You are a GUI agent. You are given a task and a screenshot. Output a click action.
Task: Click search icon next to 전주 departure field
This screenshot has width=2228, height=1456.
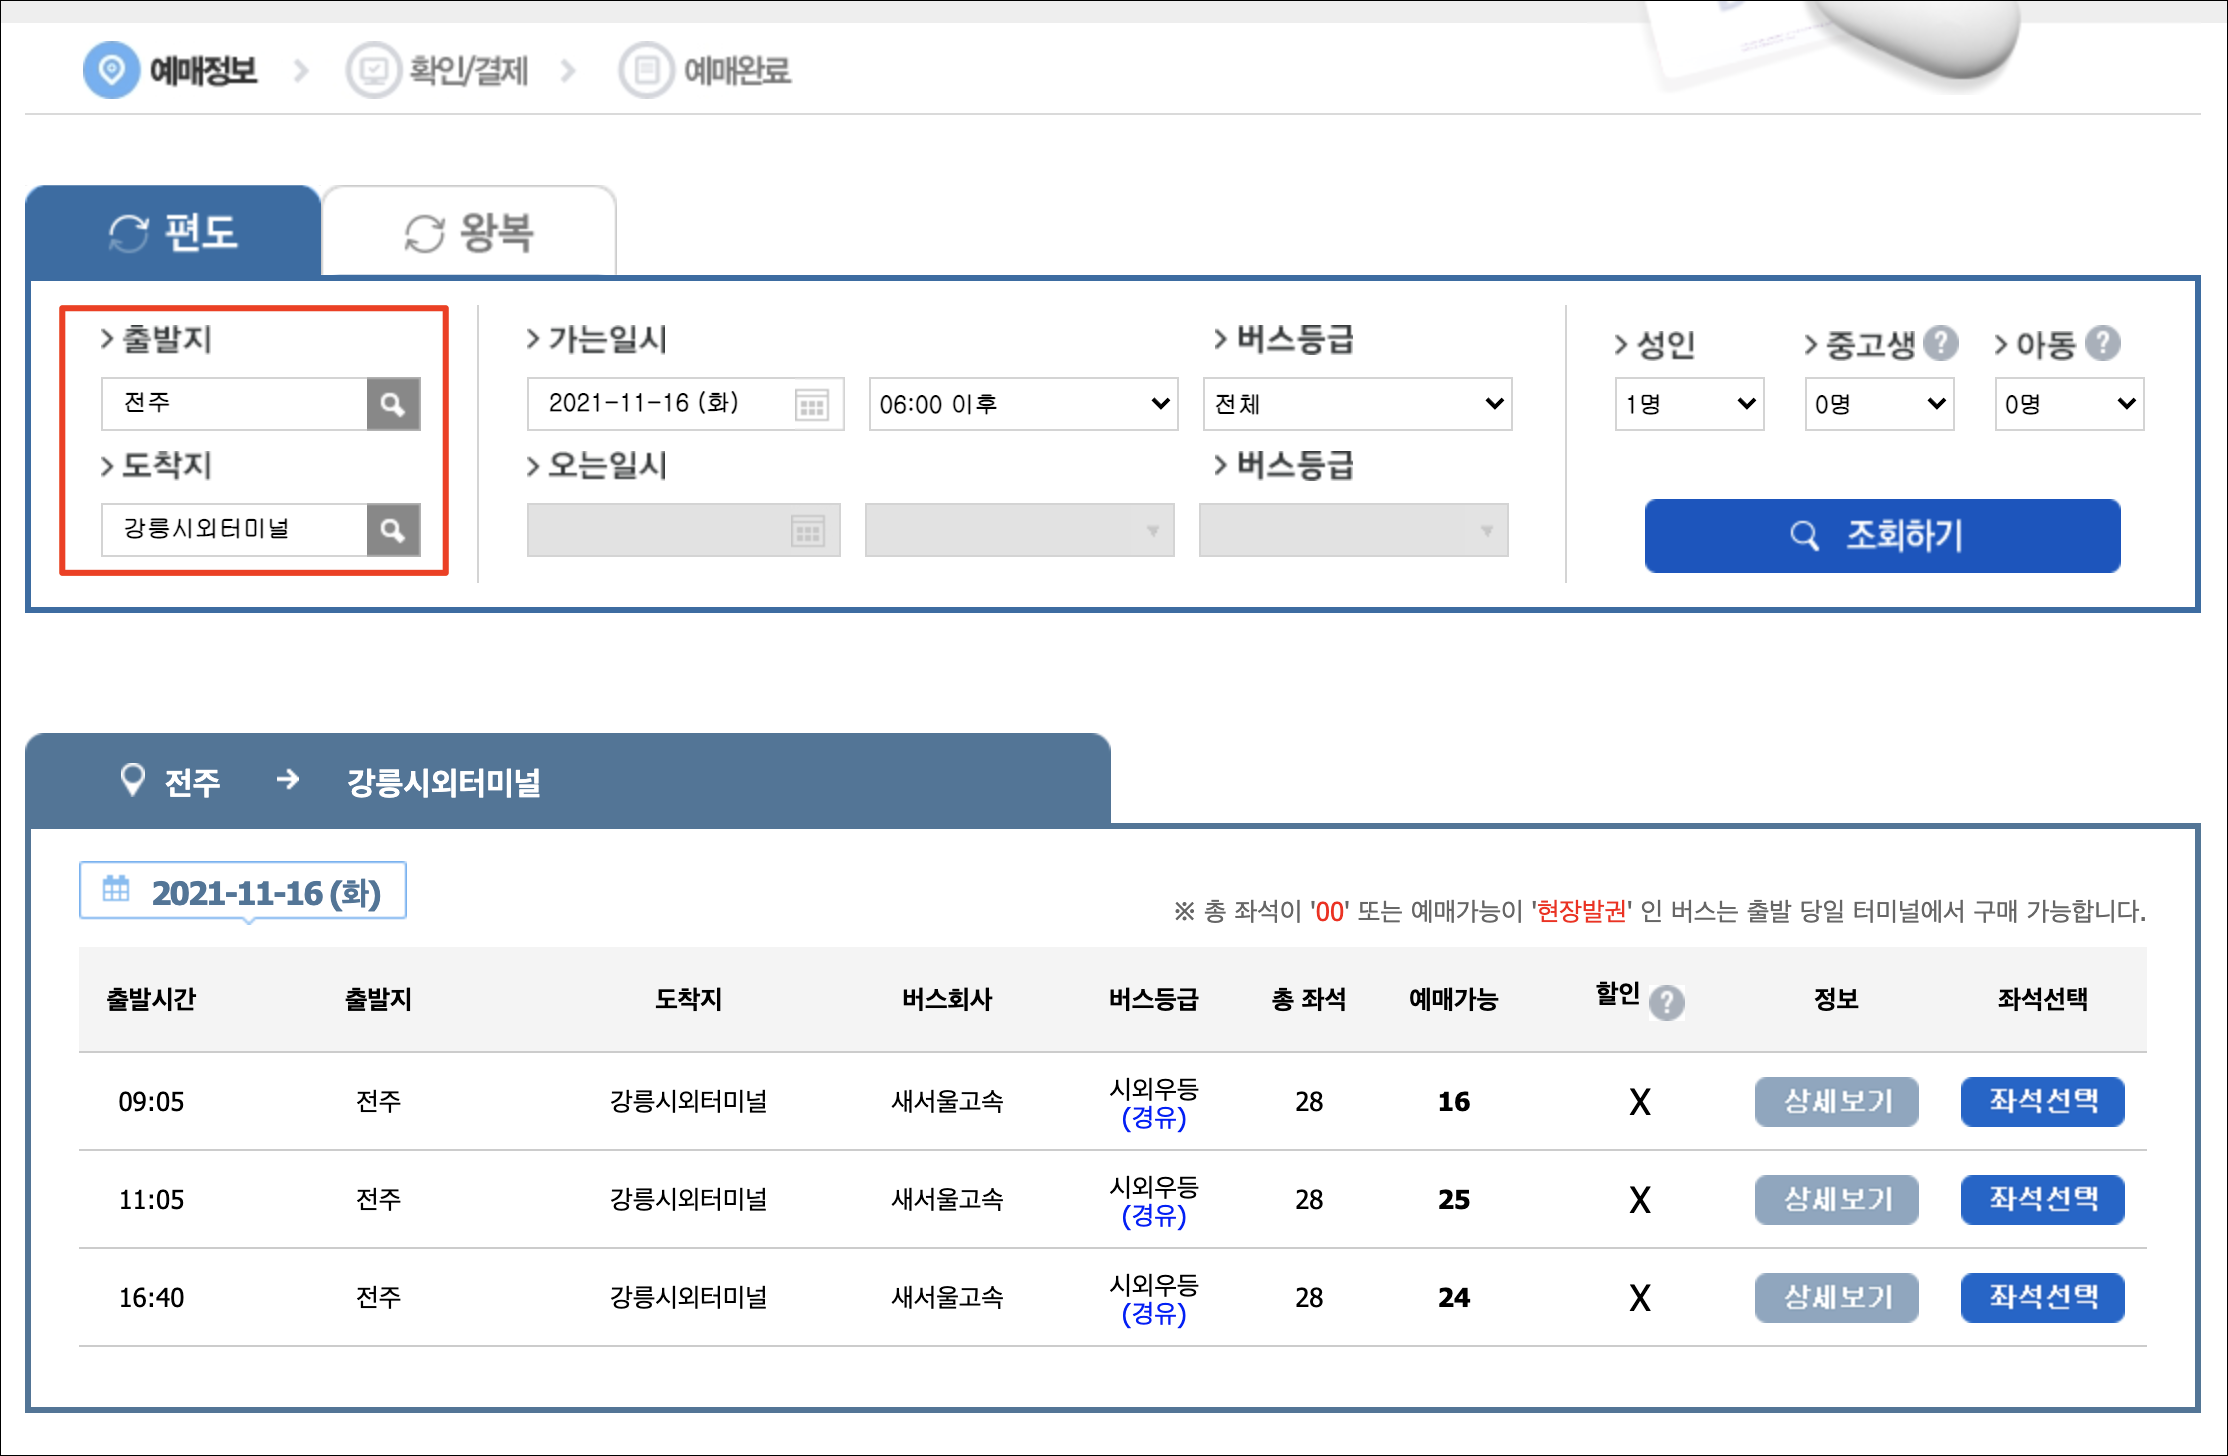tap(393, 404)
